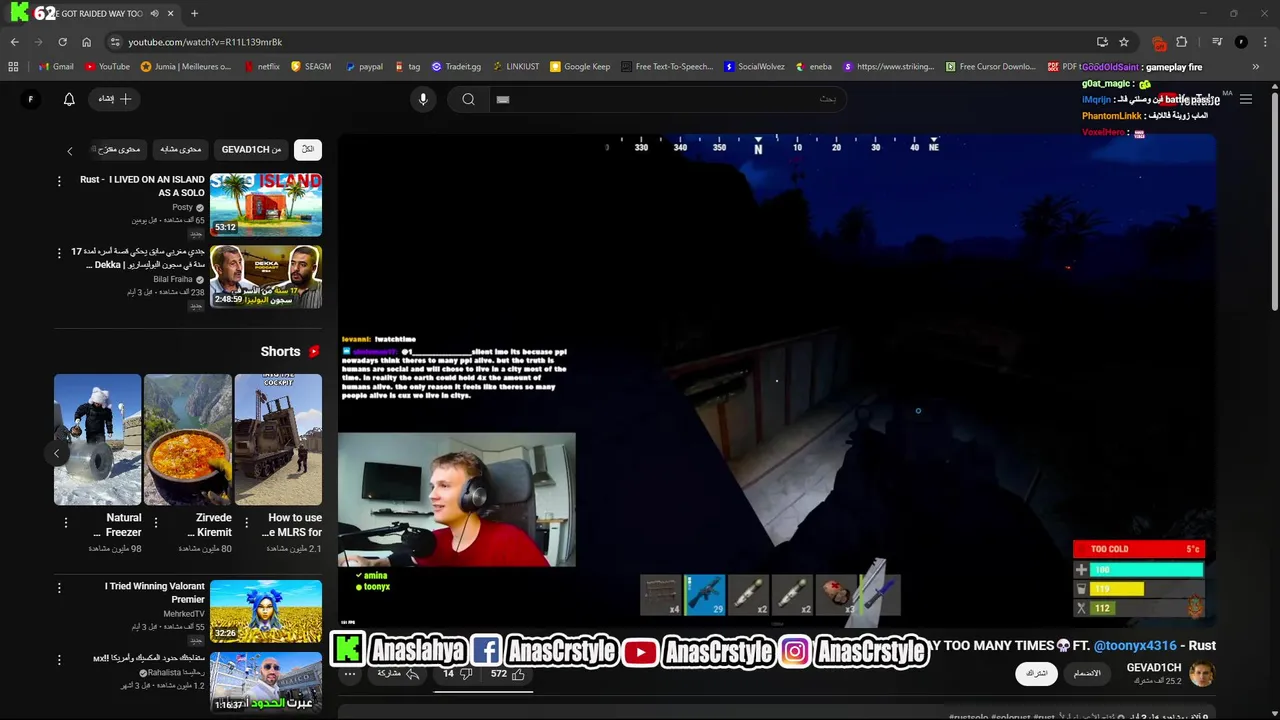
Task: Open the eneba bookmark
Action: [x=814, y=67]
